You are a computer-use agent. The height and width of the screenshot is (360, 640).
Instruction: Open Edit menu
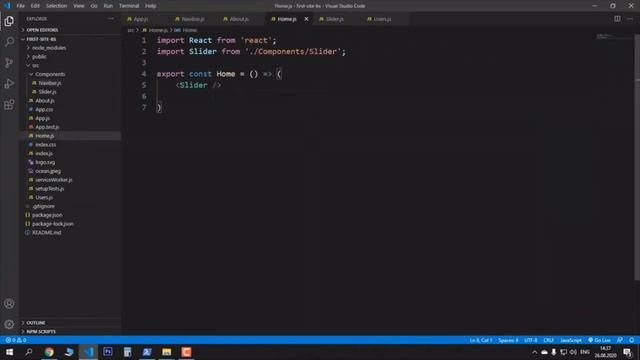coord(35,6)
